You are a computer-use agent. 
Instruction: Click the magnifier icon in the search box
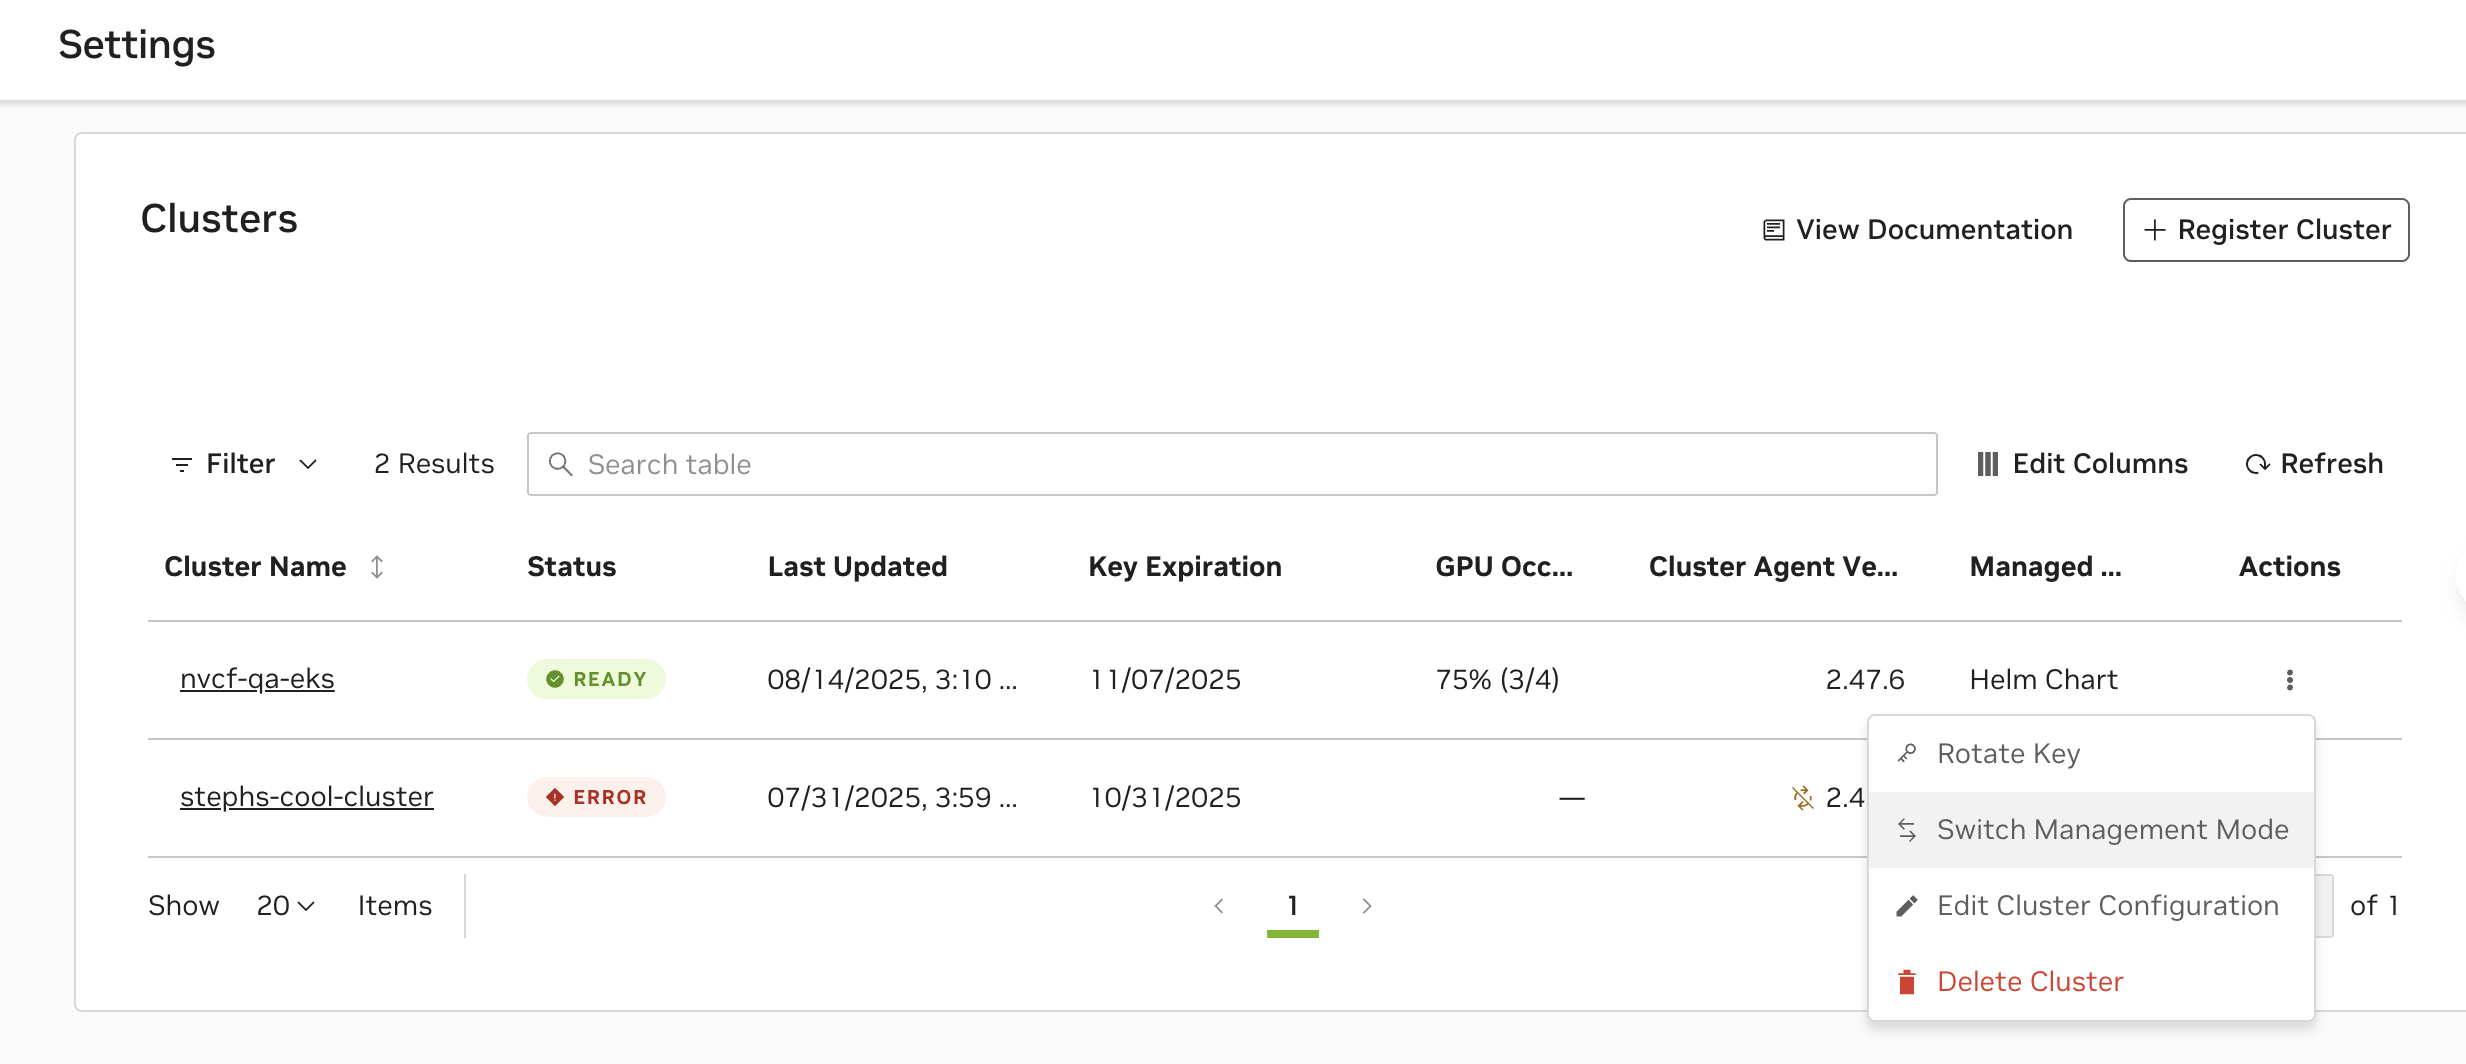561,464
